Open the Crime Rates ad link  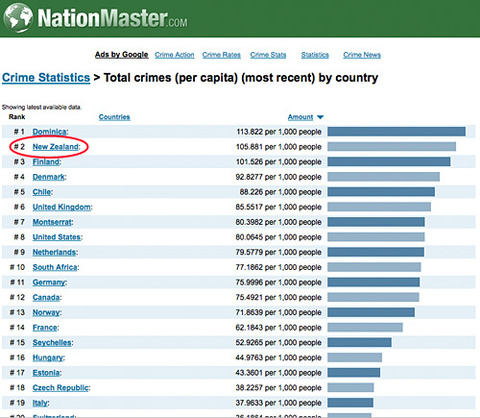pyautogui.click(x=221, y=55)
